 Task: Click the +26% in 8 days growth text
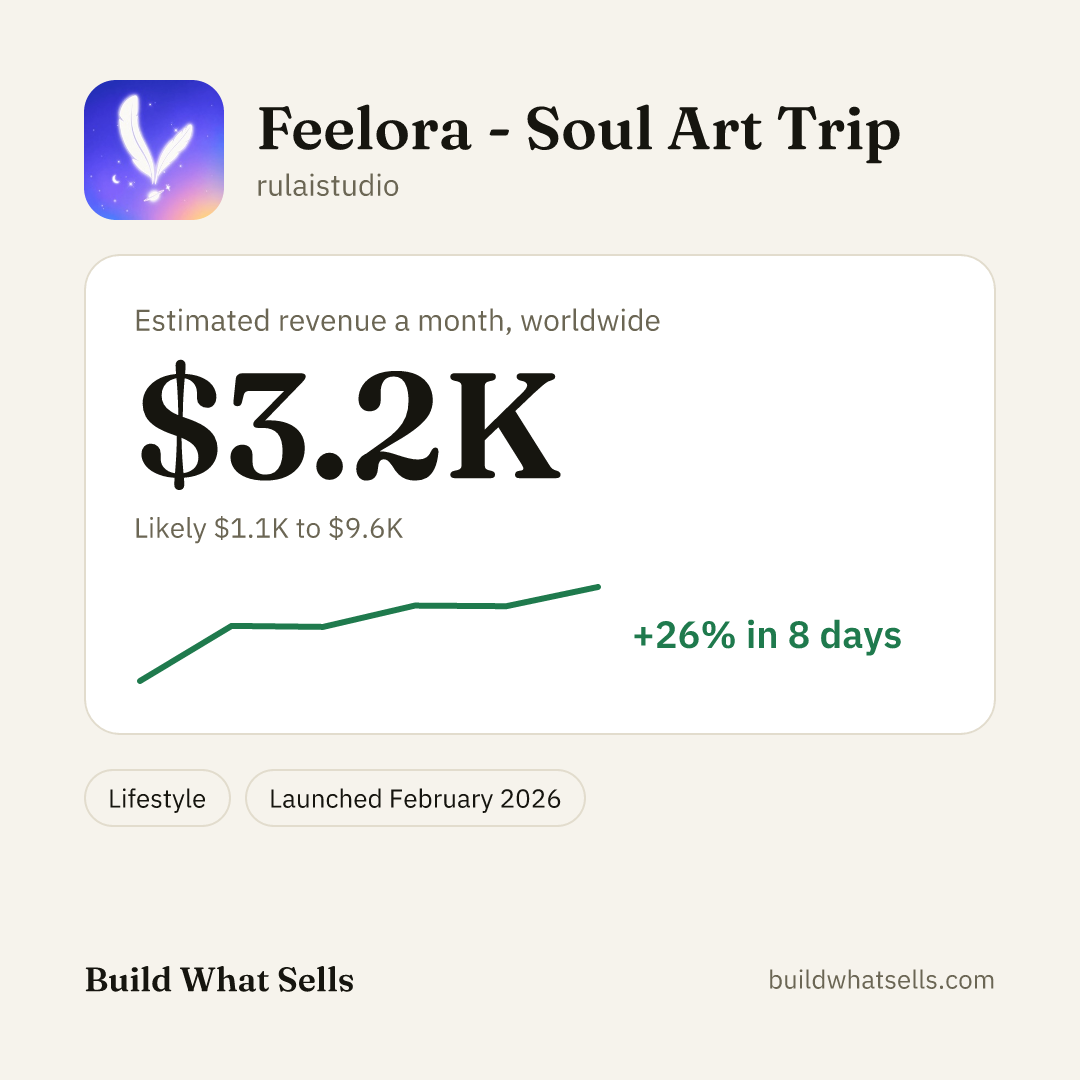(x=767, y=635)
